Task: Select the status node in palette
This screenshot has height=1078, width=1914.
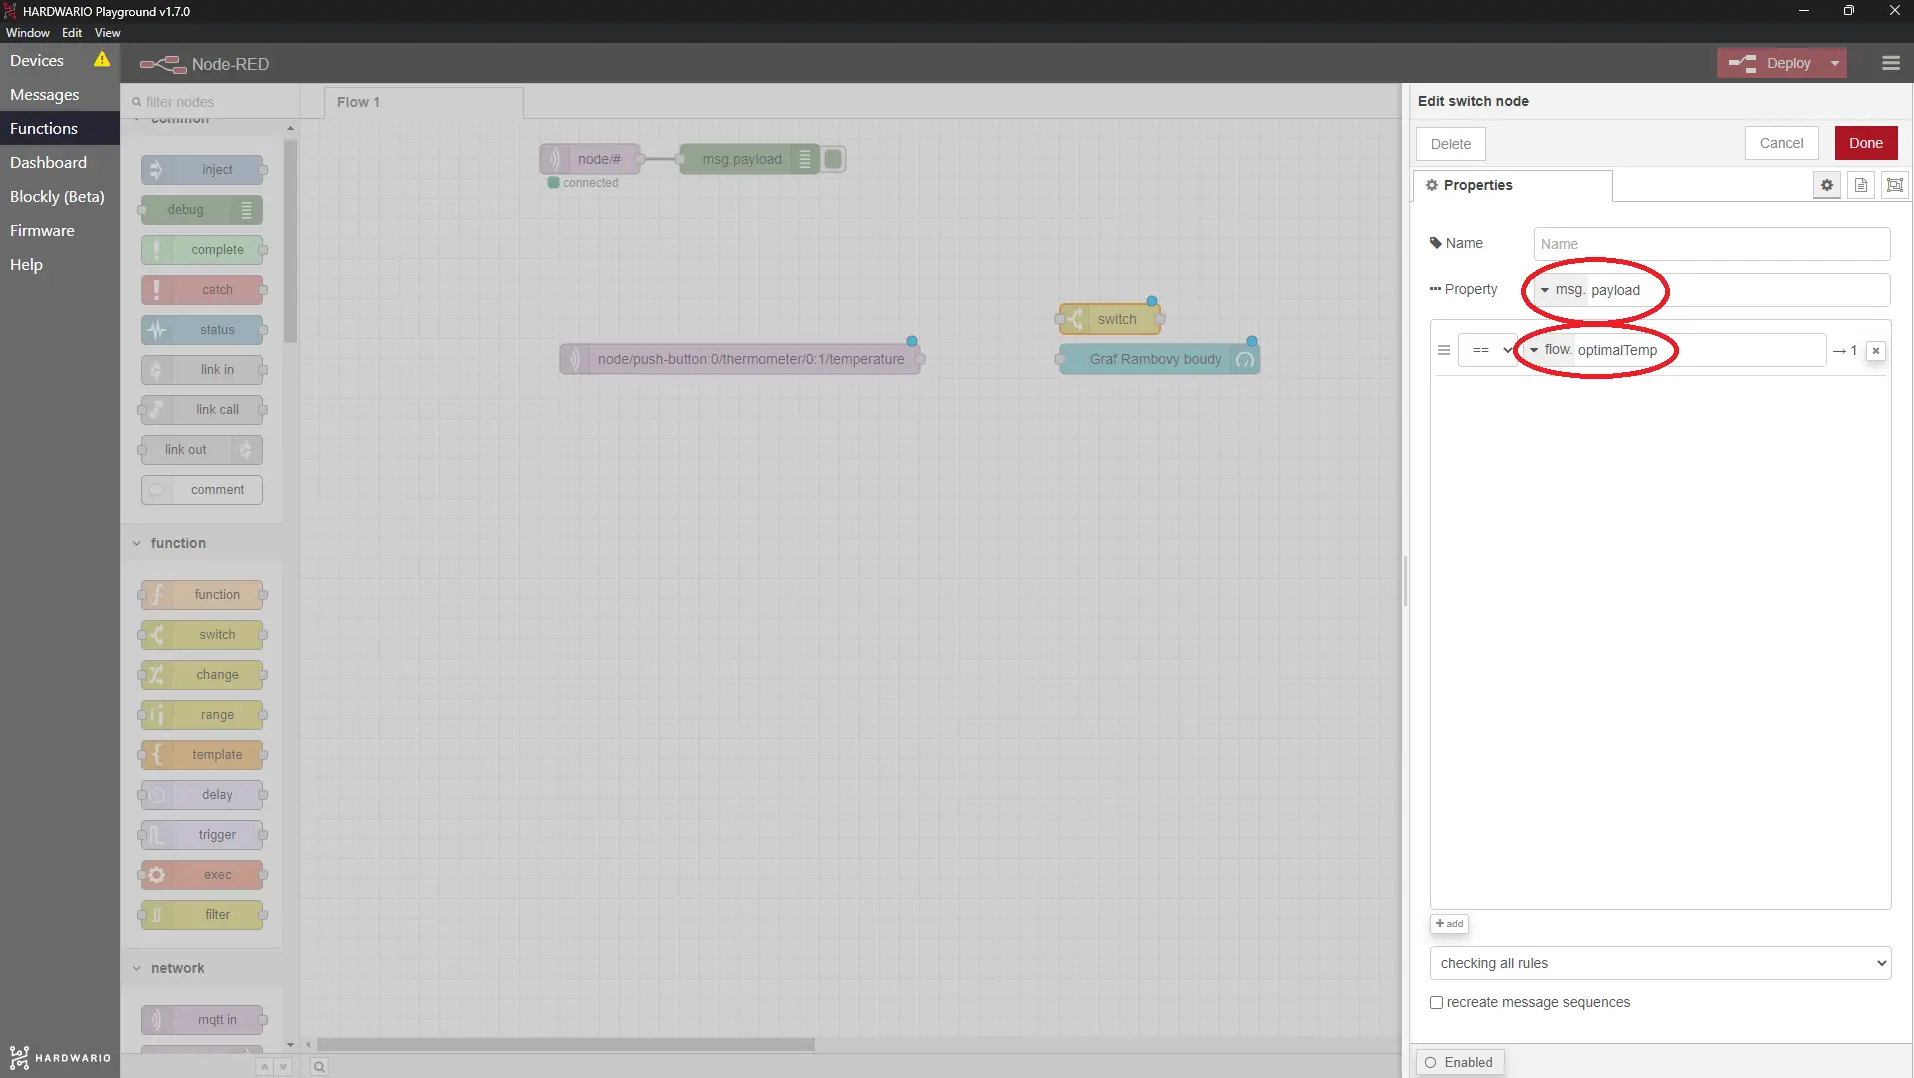Action: click(x=202, y=330)
